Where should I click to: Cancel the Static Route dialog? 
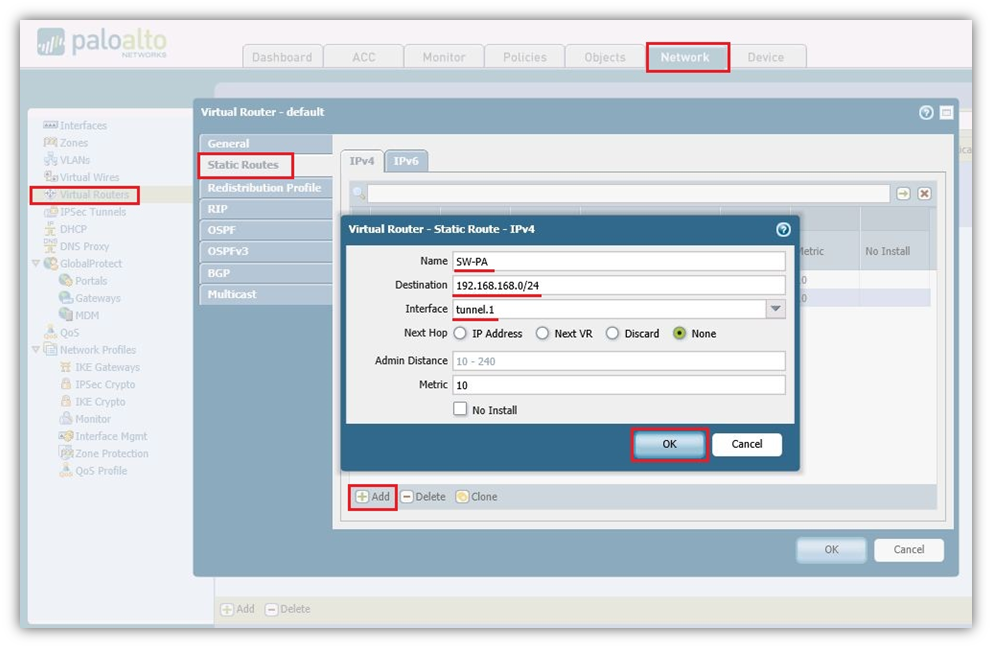coord(746,444)
